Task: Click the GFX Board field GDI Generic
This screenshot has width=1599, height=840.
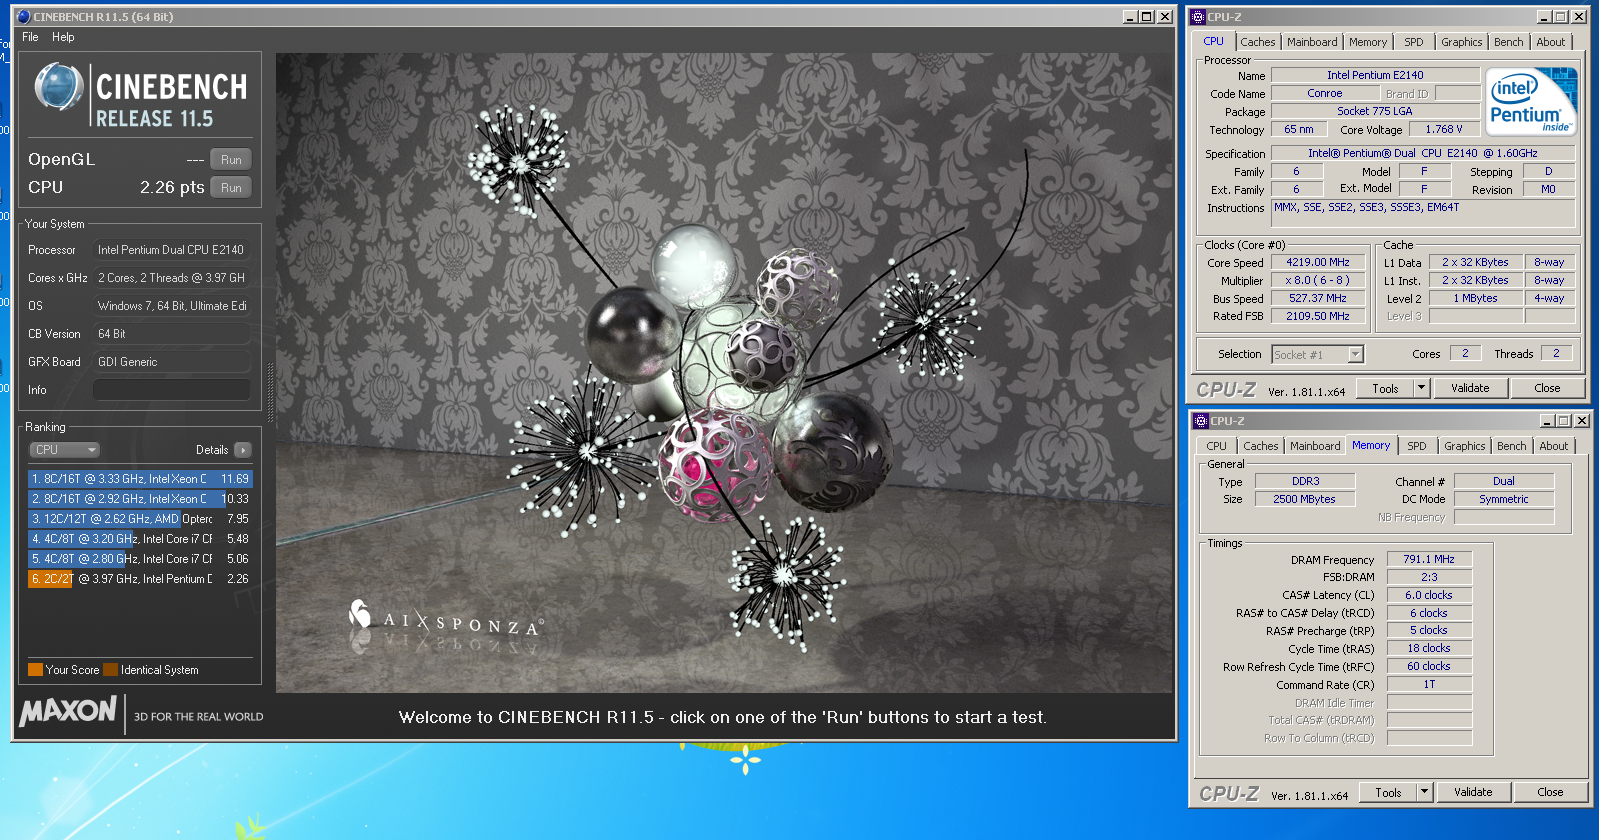Action: coord(172,362)
